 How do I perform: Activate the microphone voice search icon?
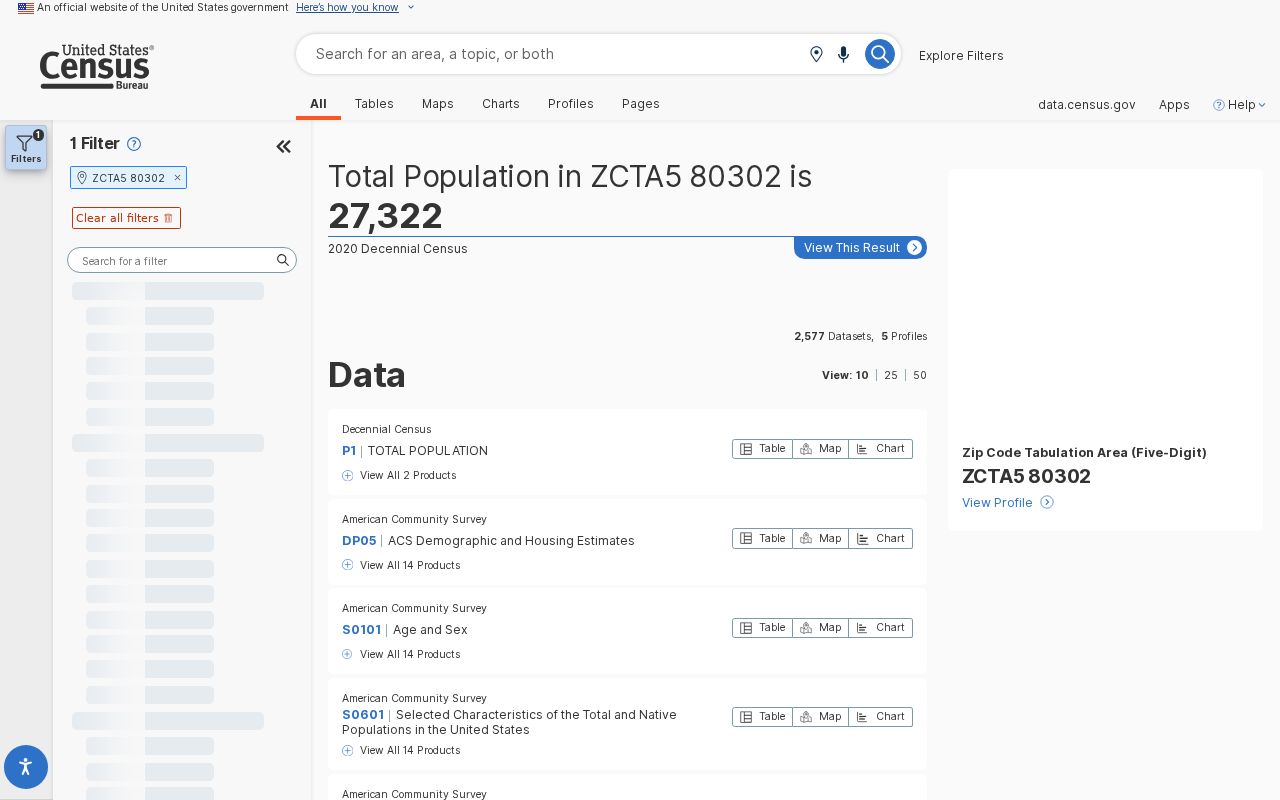[843, 54]
